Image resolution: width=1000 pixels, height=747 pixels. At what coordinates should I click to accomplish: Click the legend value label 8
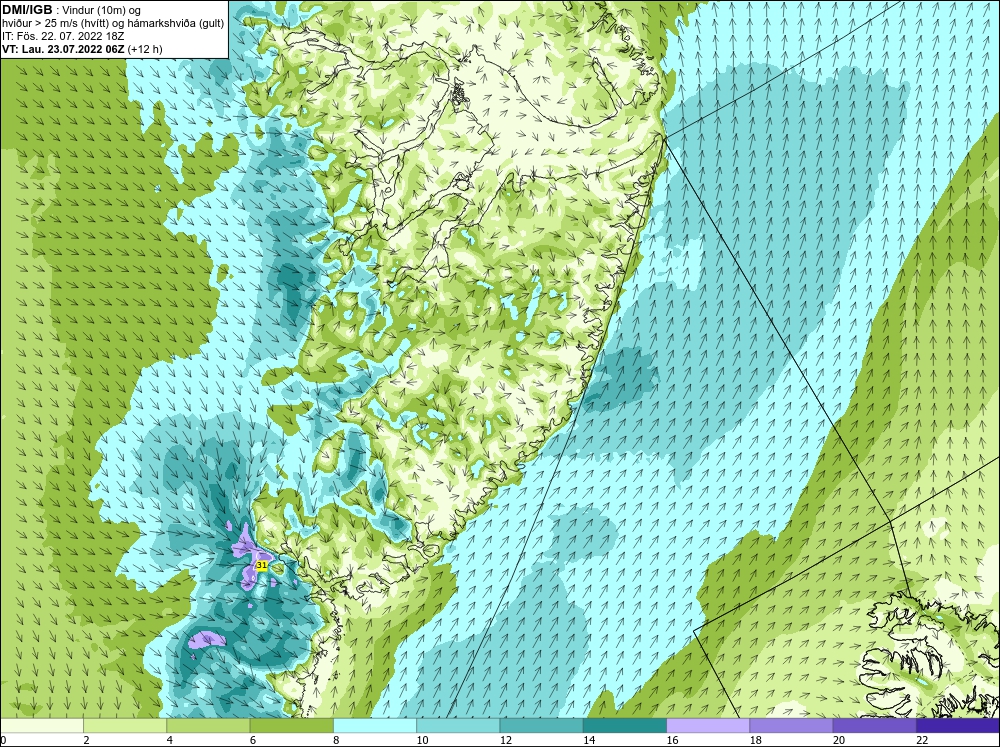[336, 740]
